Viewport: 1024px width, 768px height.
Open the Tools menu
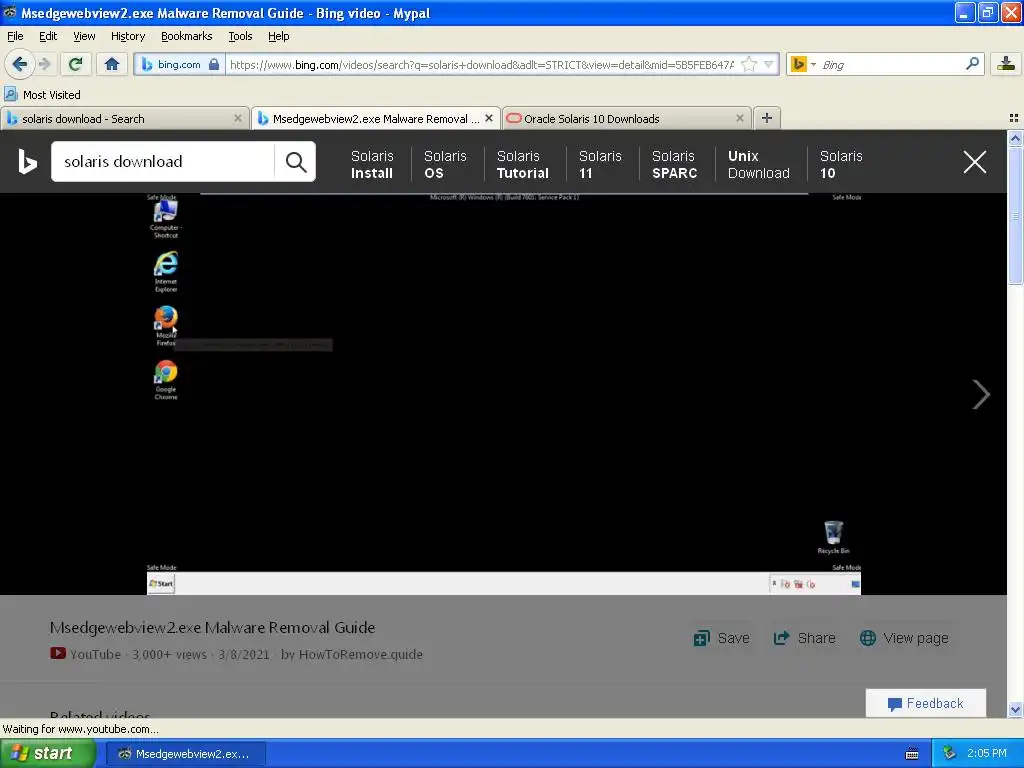[240, 36]
